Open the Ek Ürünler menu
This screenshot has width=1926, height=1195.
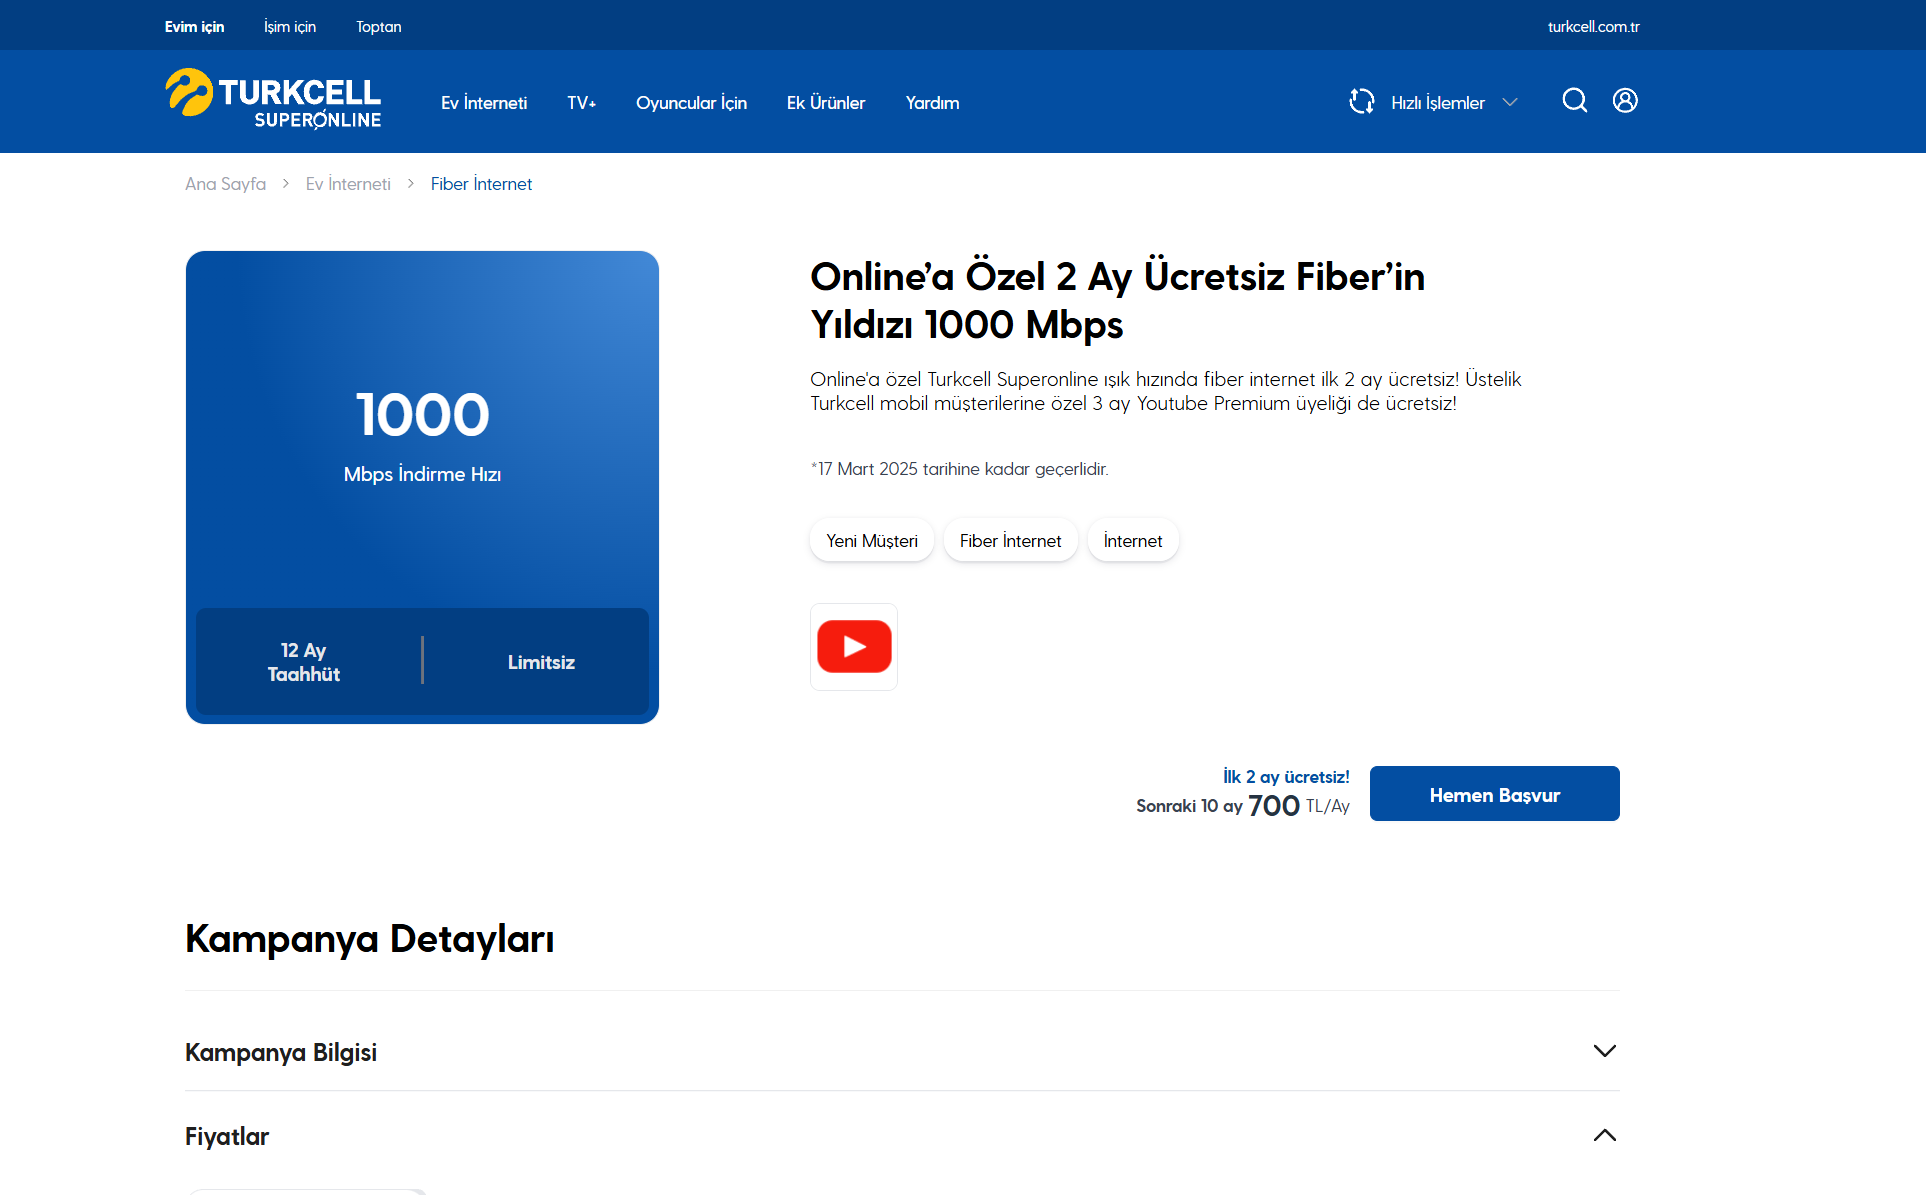coord(826,103)
